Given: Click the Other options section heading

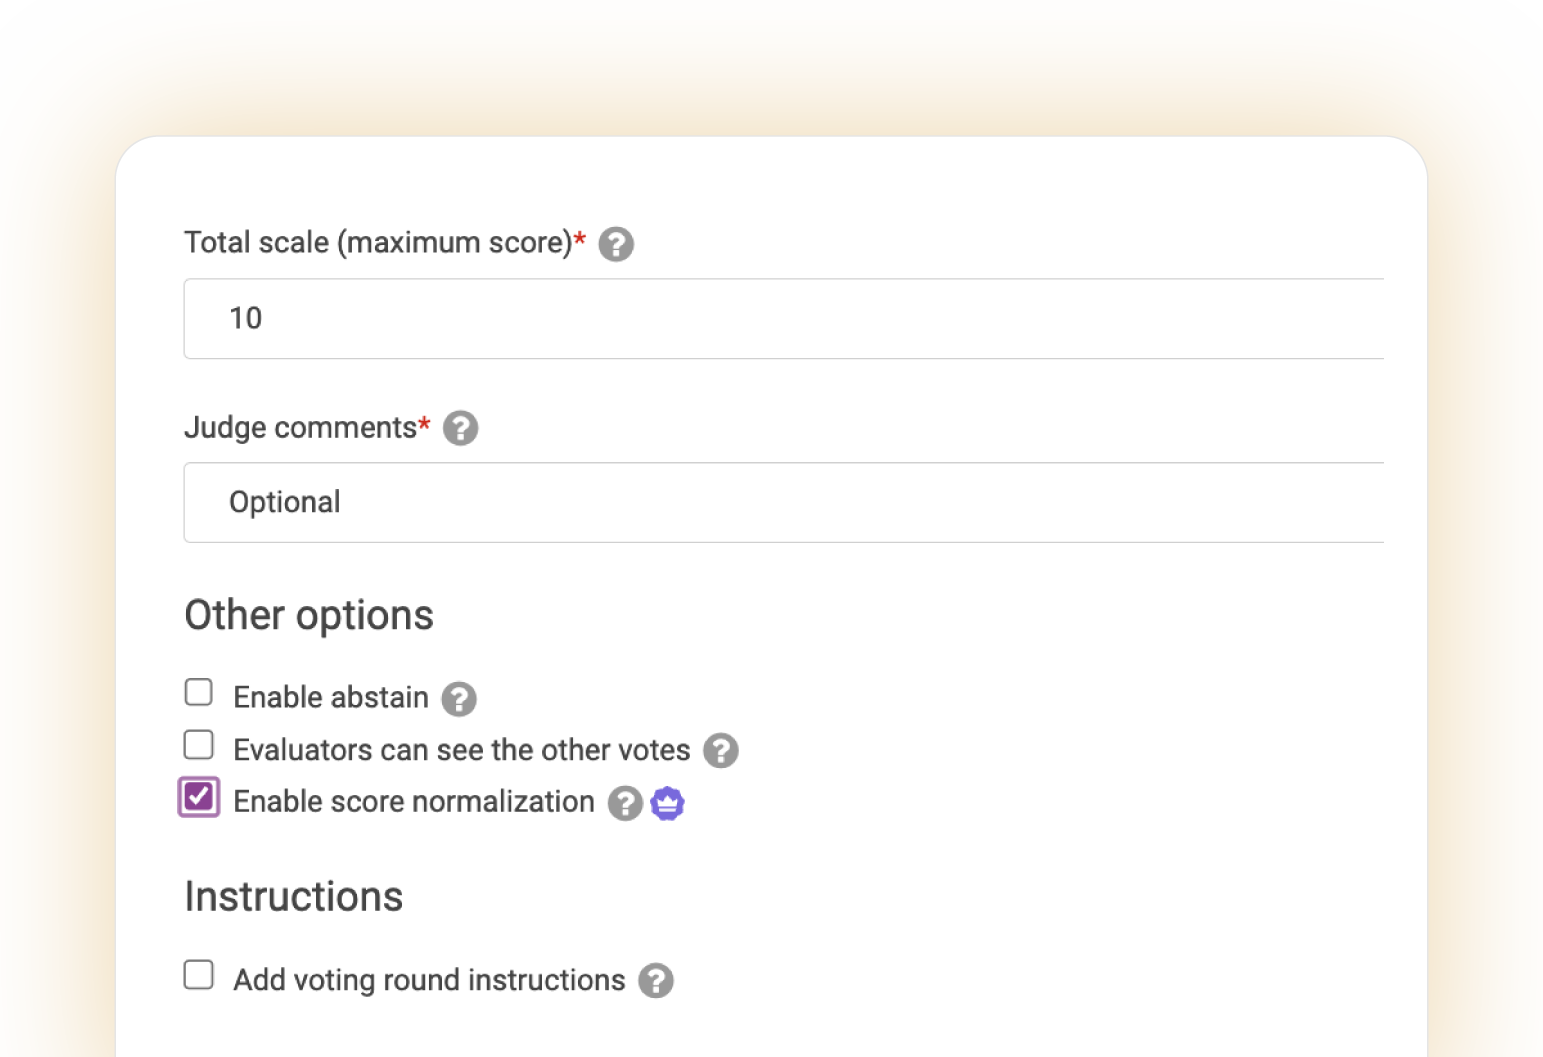Looking at the screenshot, I should click(307, 616).
